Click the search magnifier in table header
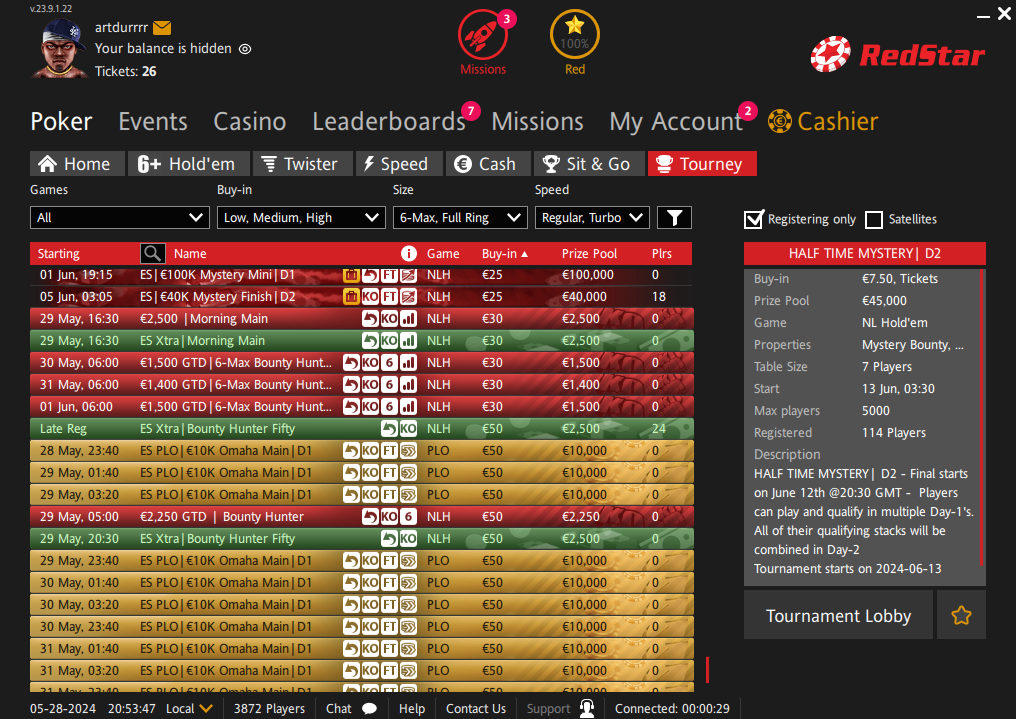Screen dimensions: 1016x719 click(x=152, y=253)
